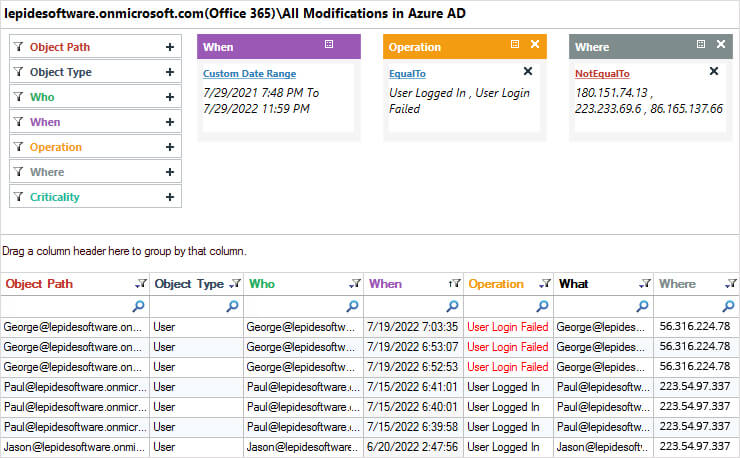Screen dimensions: 740x458
Task: Open filter dropdown on When column
Action: 454,284
